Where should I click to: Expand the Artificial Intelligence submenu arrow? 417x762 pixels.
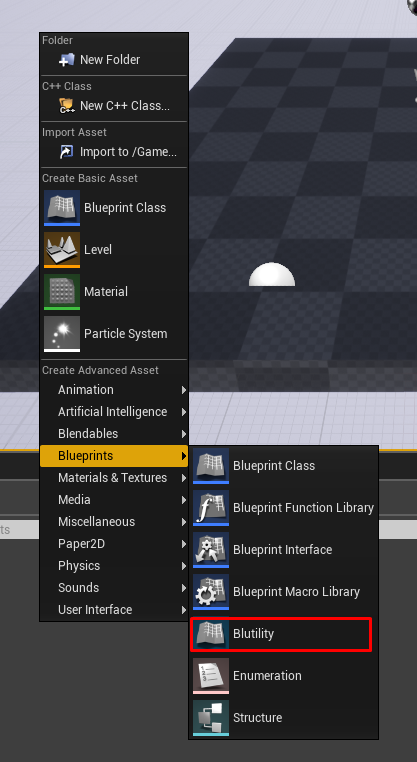(184, 412)
